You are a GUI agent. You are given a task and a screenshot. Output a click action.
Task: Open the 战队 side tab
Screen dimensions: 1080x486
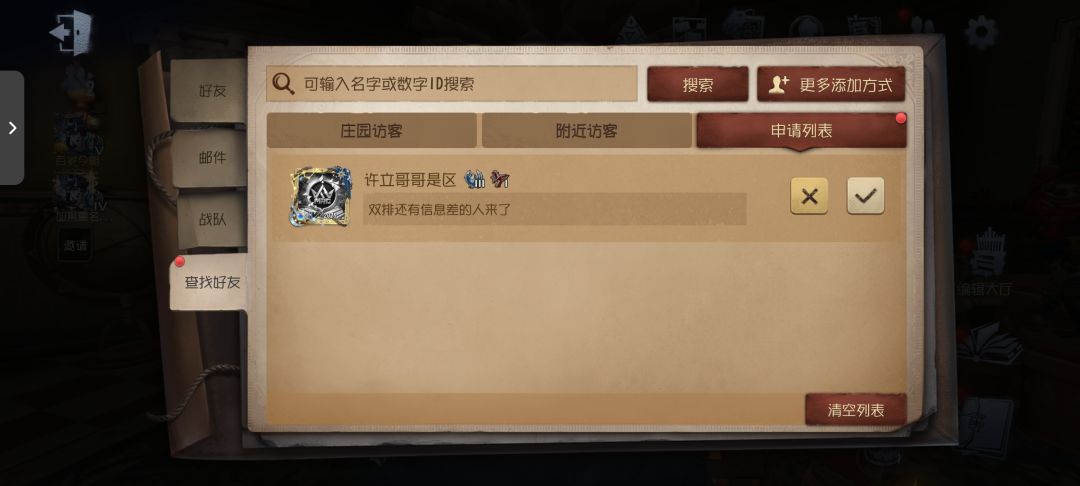[212, 220]
